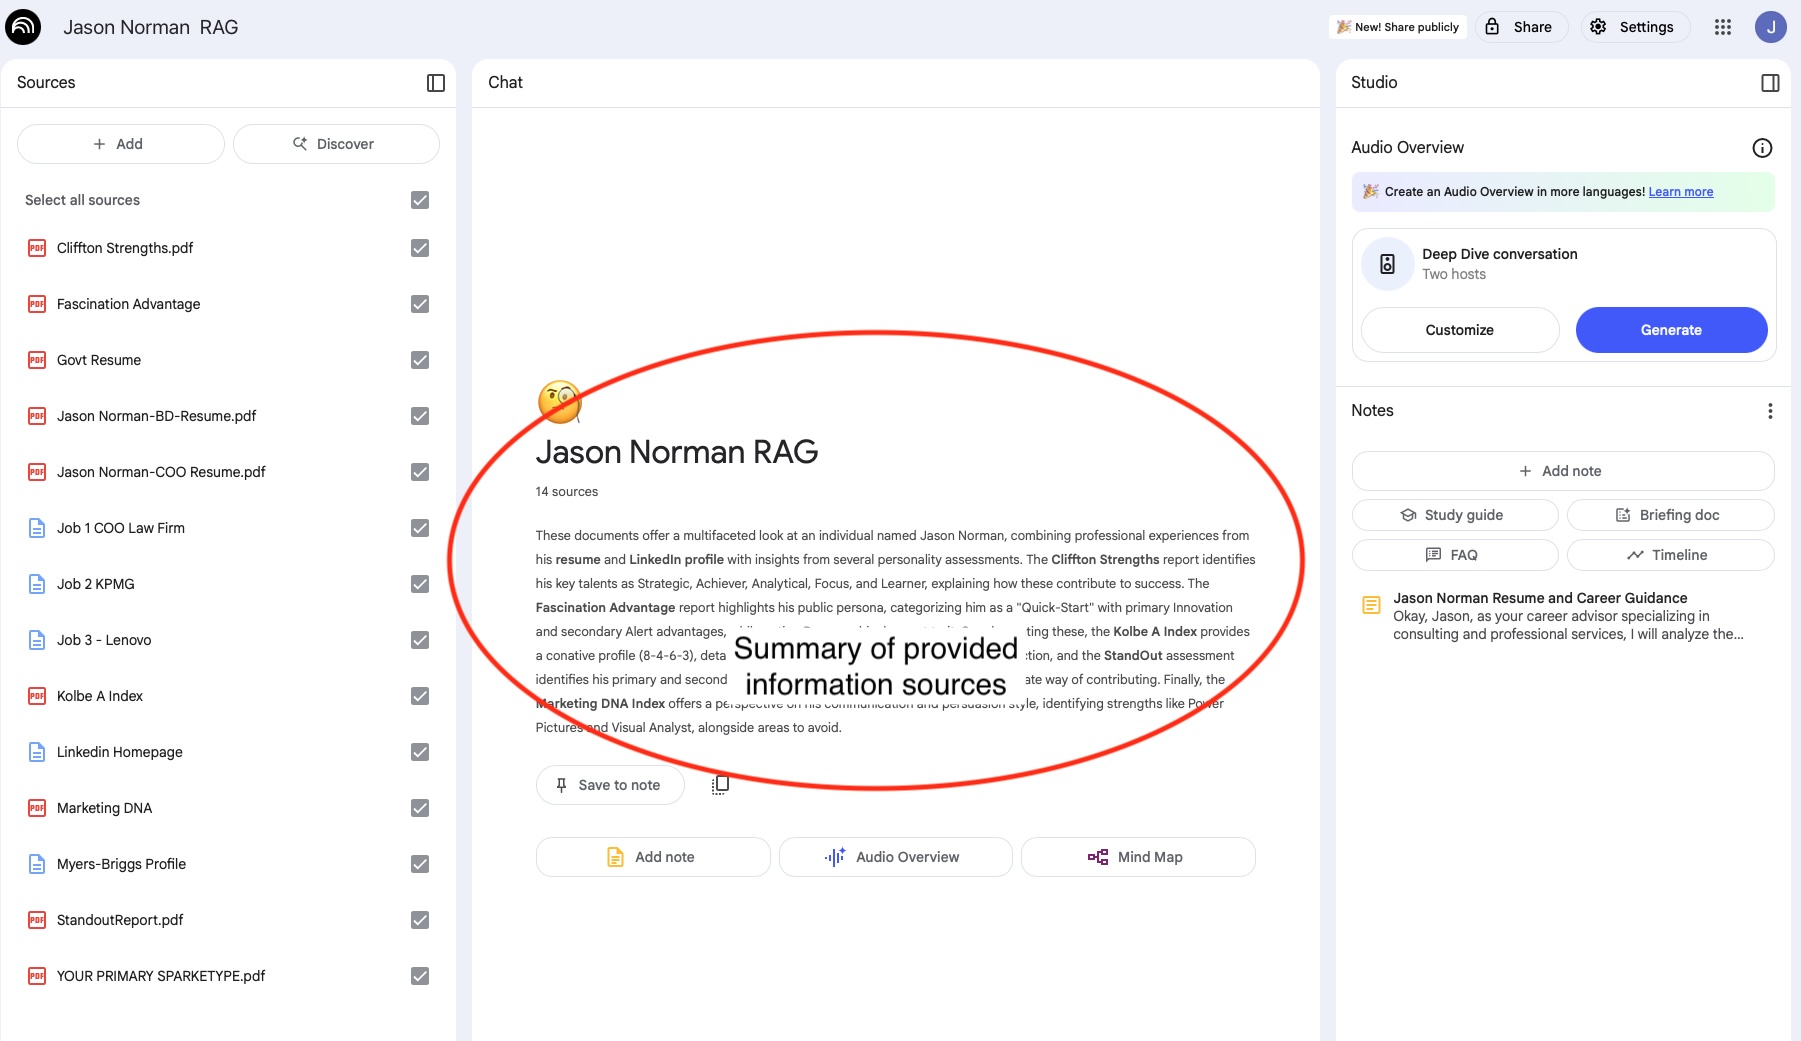This screenshot has width=1801, height=1041.
Task: Click Discover sources button
Action: (x=336, y=144)
